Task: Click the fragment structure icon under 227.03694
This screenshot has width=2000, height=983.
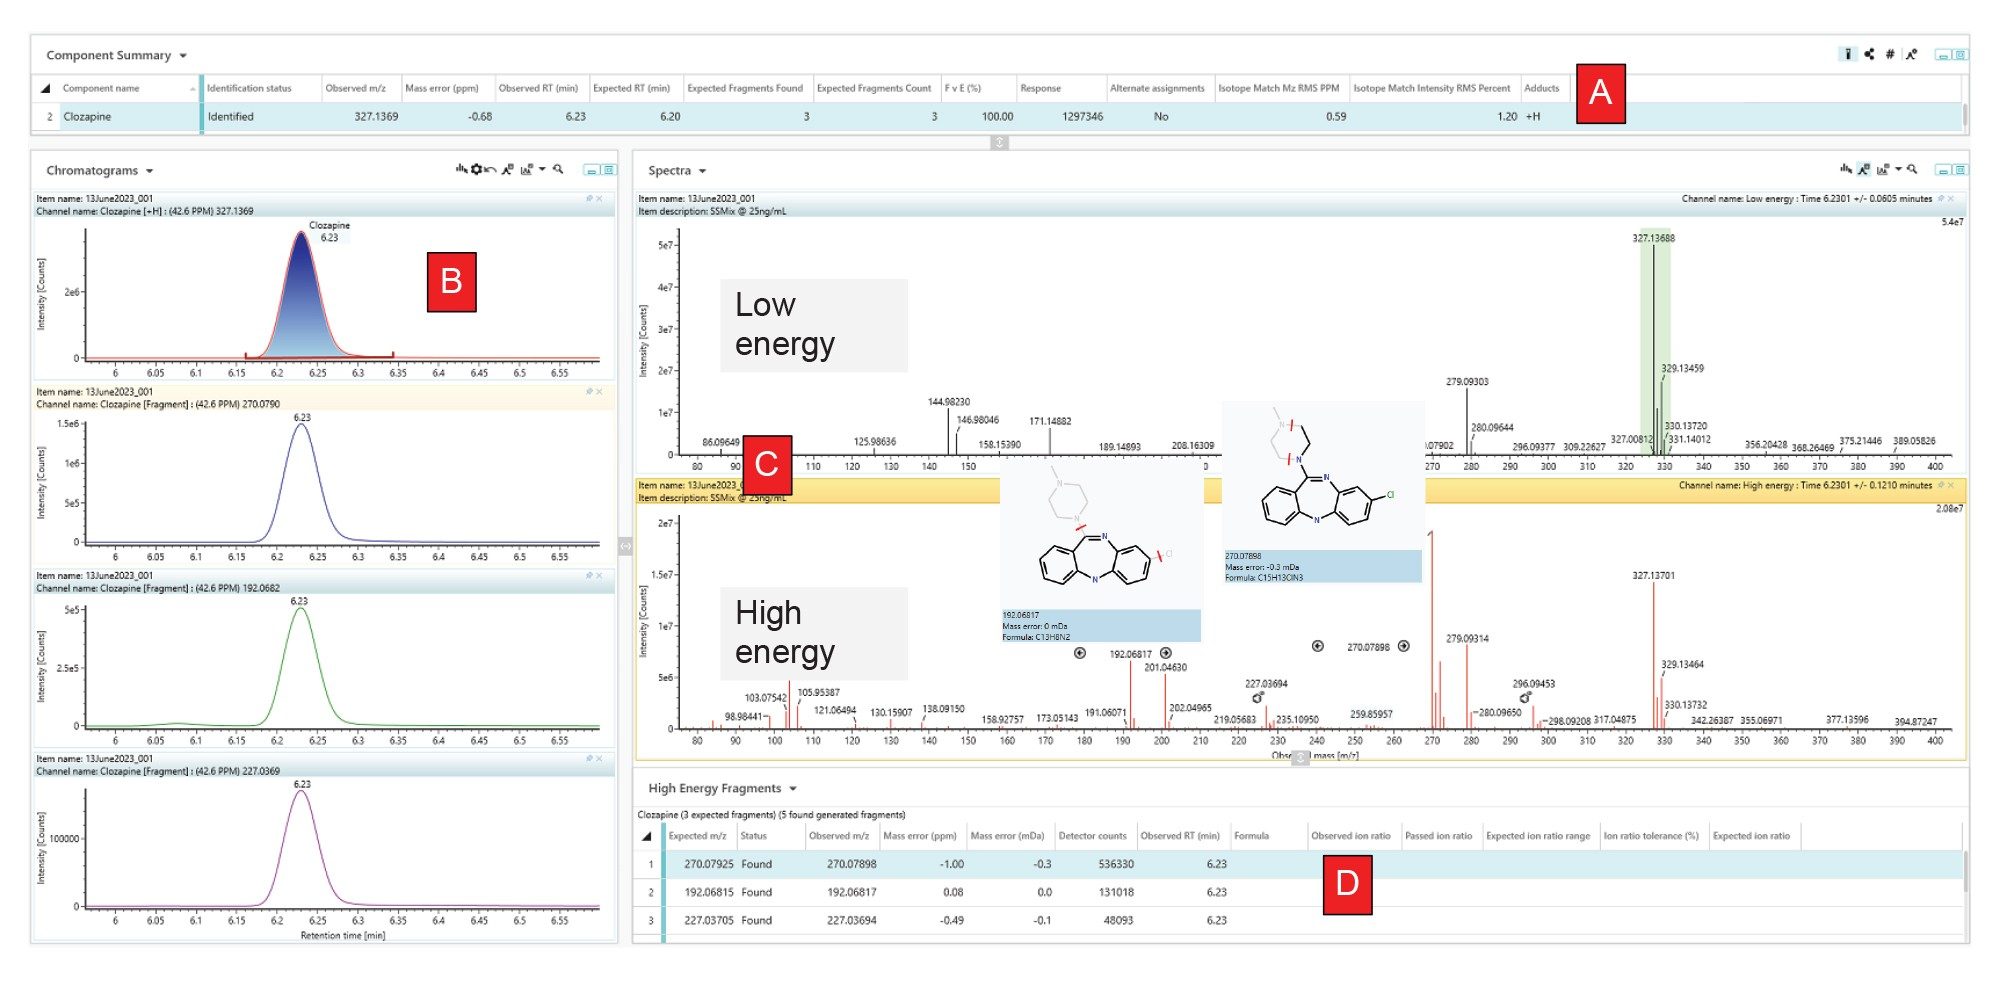Action: [x=1258, y=697]
